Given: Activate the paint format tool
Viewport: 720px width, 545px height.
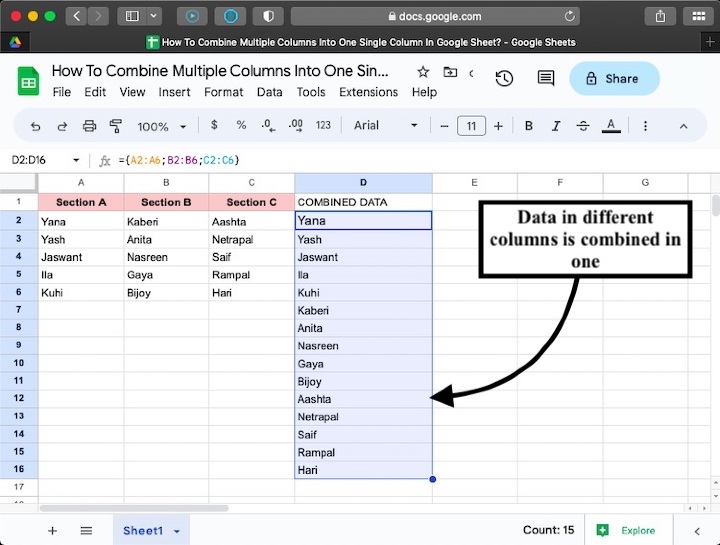Looking at the screenshot, I should coord(115,126).
